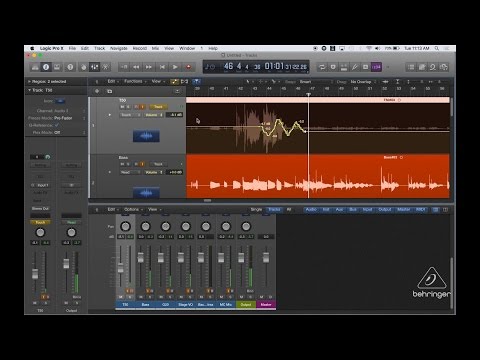The height and width of the screenshot is (360, 480).
Task: Select the Single mixer view button
Action: 256,210
